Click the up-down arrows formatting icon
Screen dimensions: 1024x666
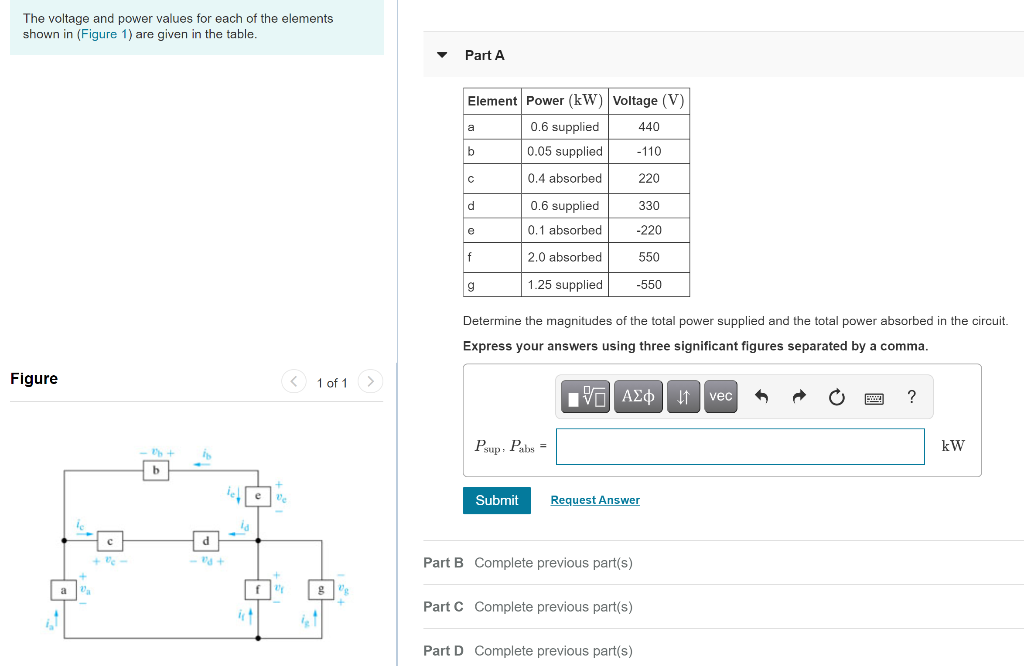pyautogui.click(x=682, y=396)
